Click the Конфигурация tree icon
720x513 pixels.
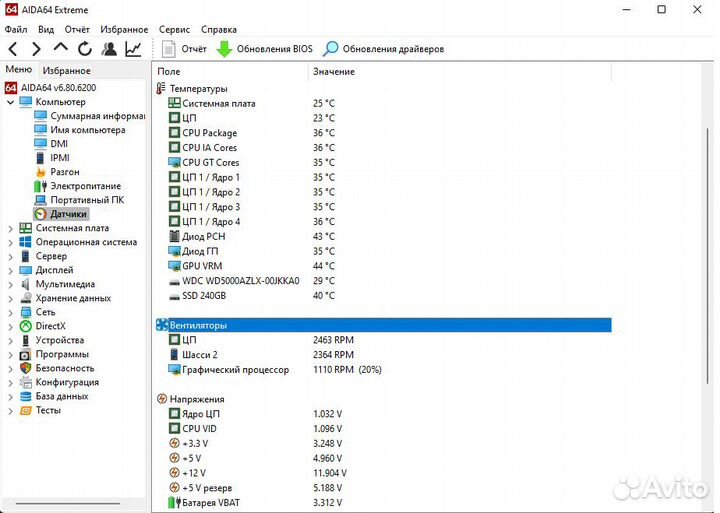(x=26, y=383)
